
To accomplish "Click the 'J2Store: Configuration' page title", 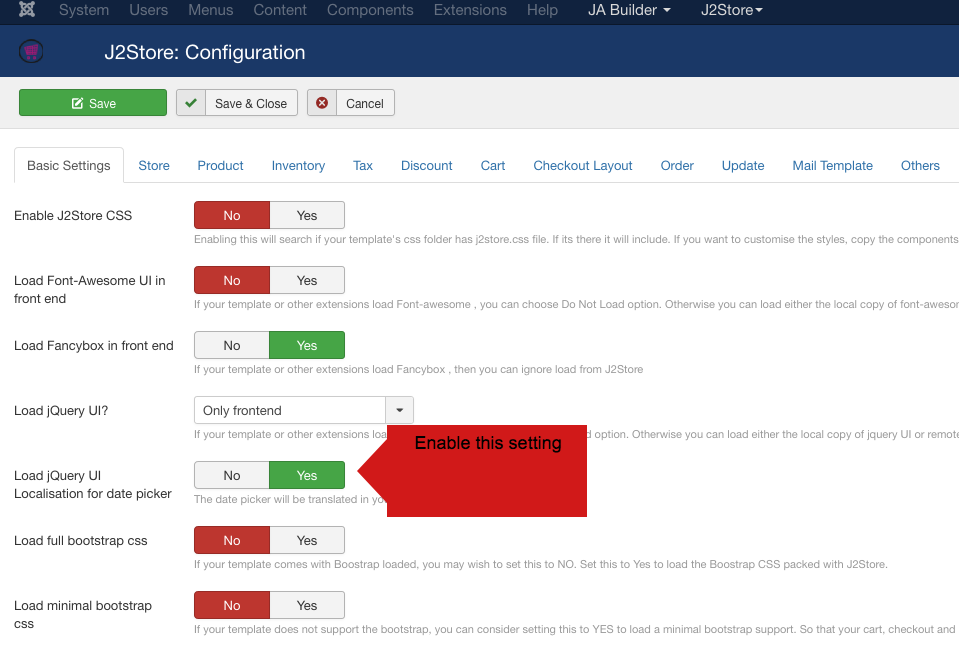I will click(205, 53).
